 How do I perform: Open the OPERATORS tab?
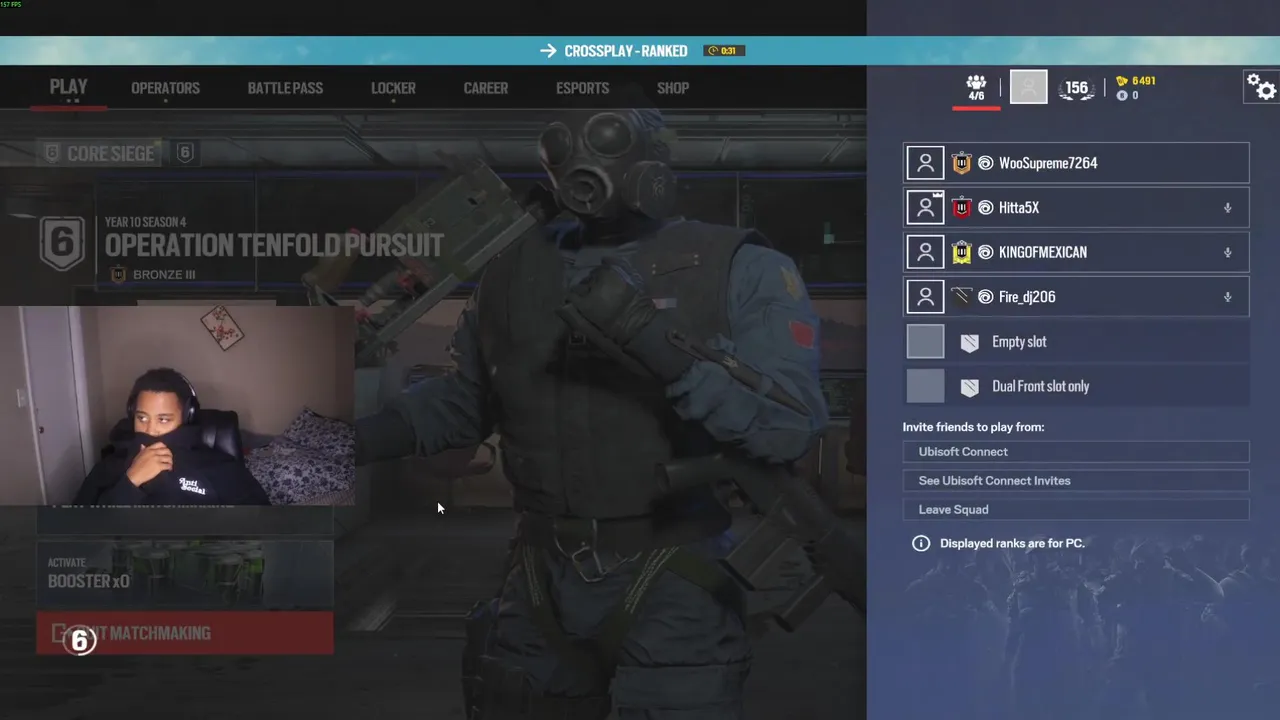[165, 88]
